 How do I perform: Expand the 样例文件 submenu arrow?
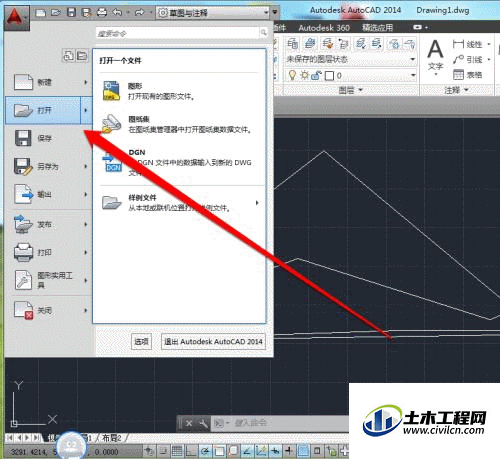pyautogui.click(x=257, y=203)
